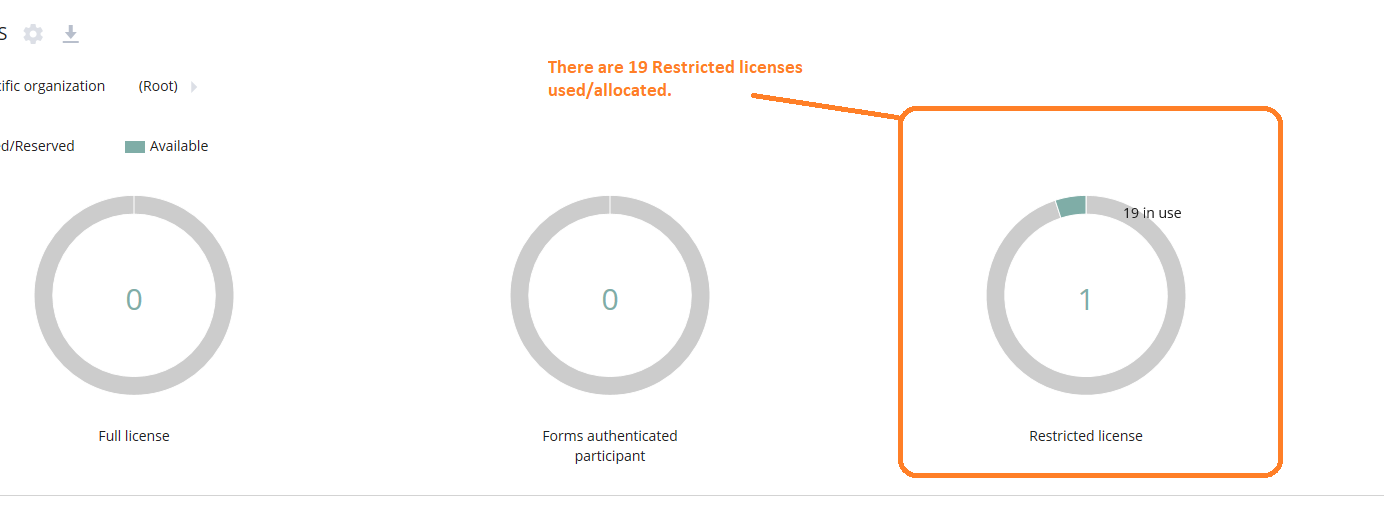
Task: Select the (Root) organization label
Action: 158,86
